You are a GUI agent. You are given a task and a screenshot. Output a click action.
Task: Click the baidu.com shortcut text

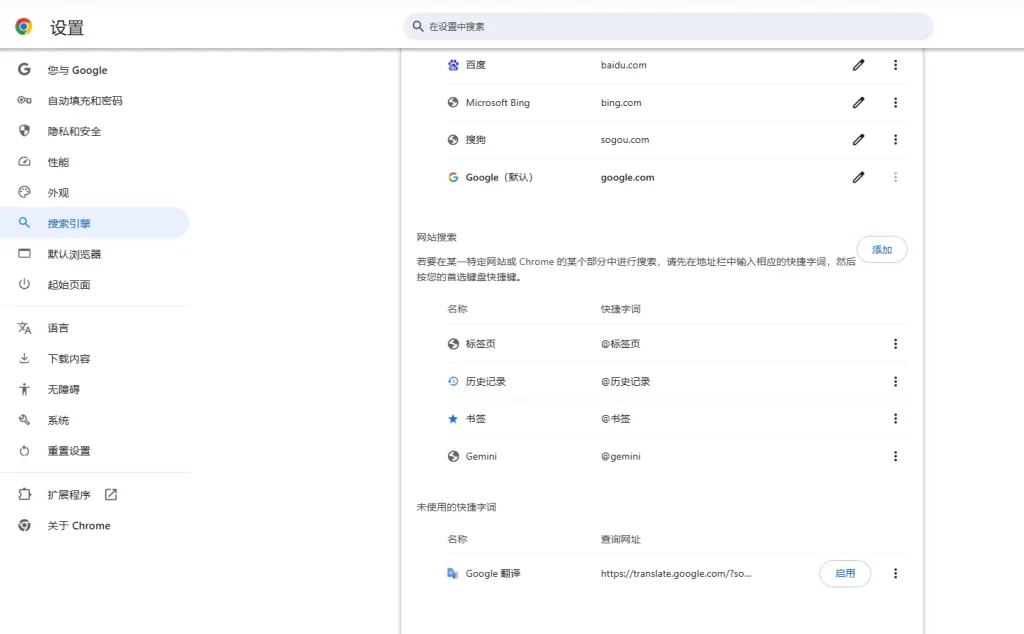pyautogui.click(x=624, y=65)
